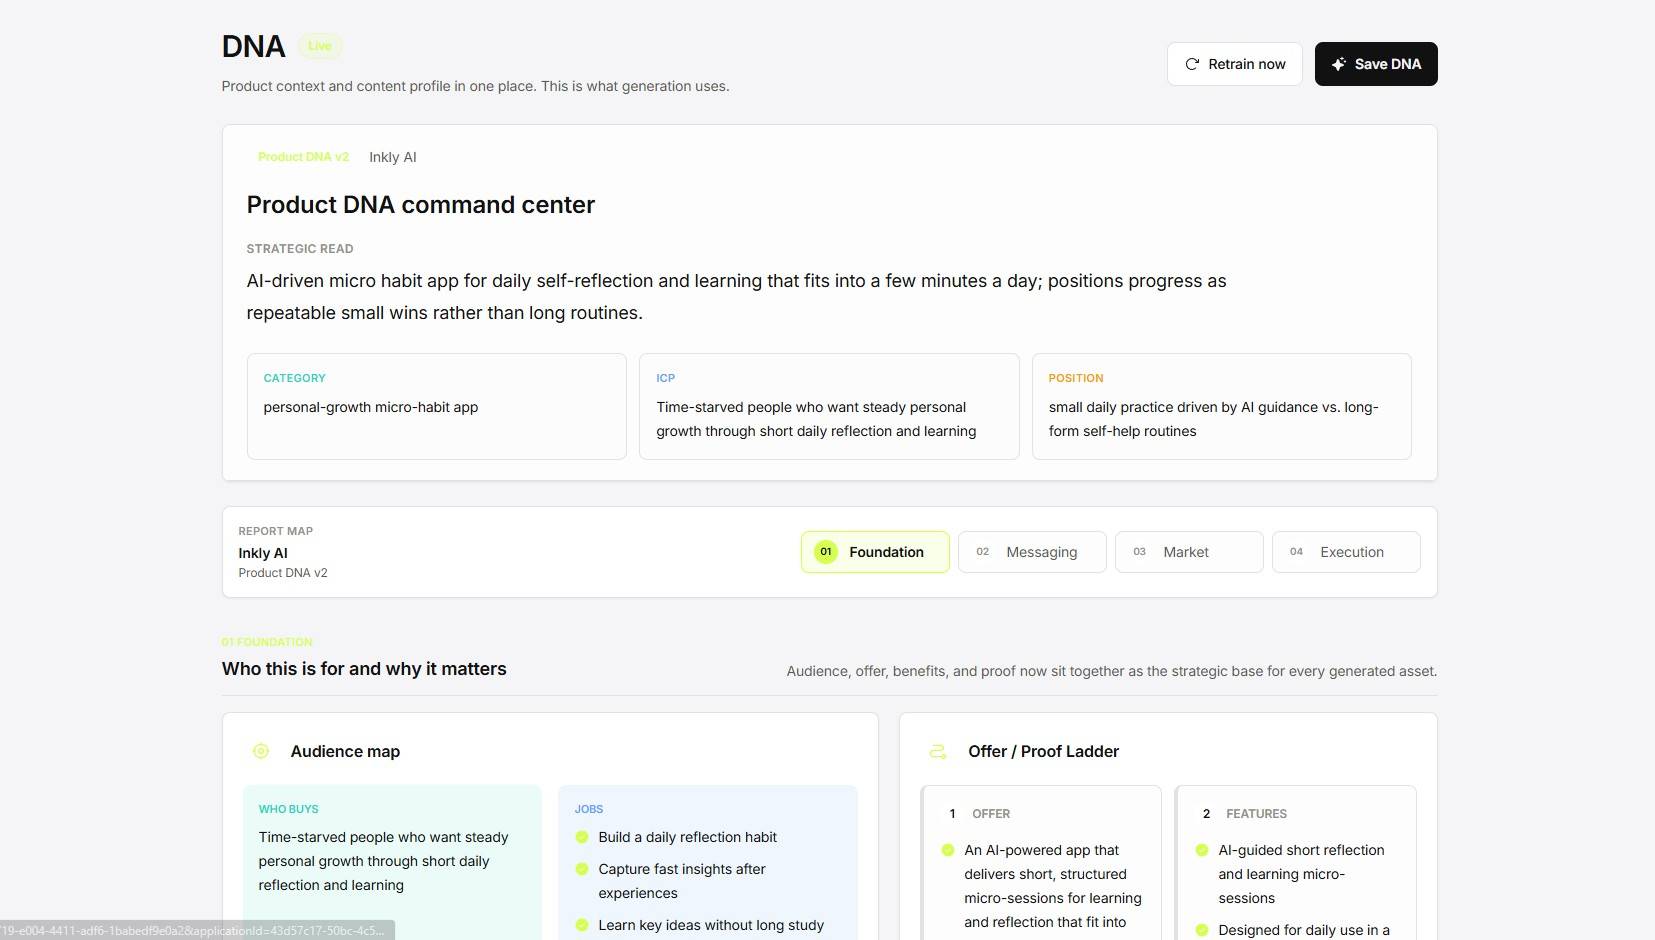This screenshot has height=940, width=1655.
Task: Switch to the Market tab
Action: click(1189, 552)
